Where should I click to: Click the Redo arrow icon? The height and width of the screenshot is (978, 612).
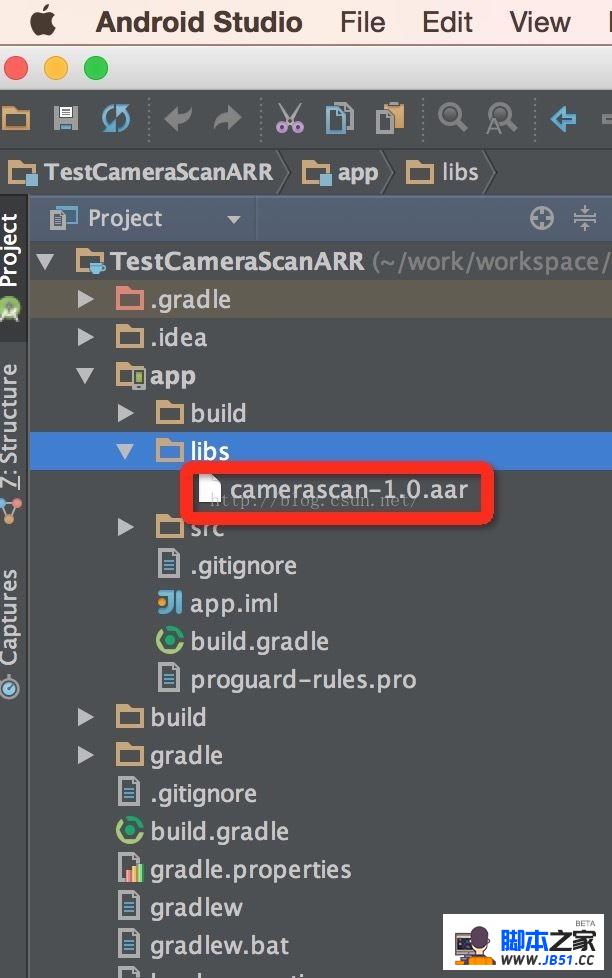pos(227,118)
